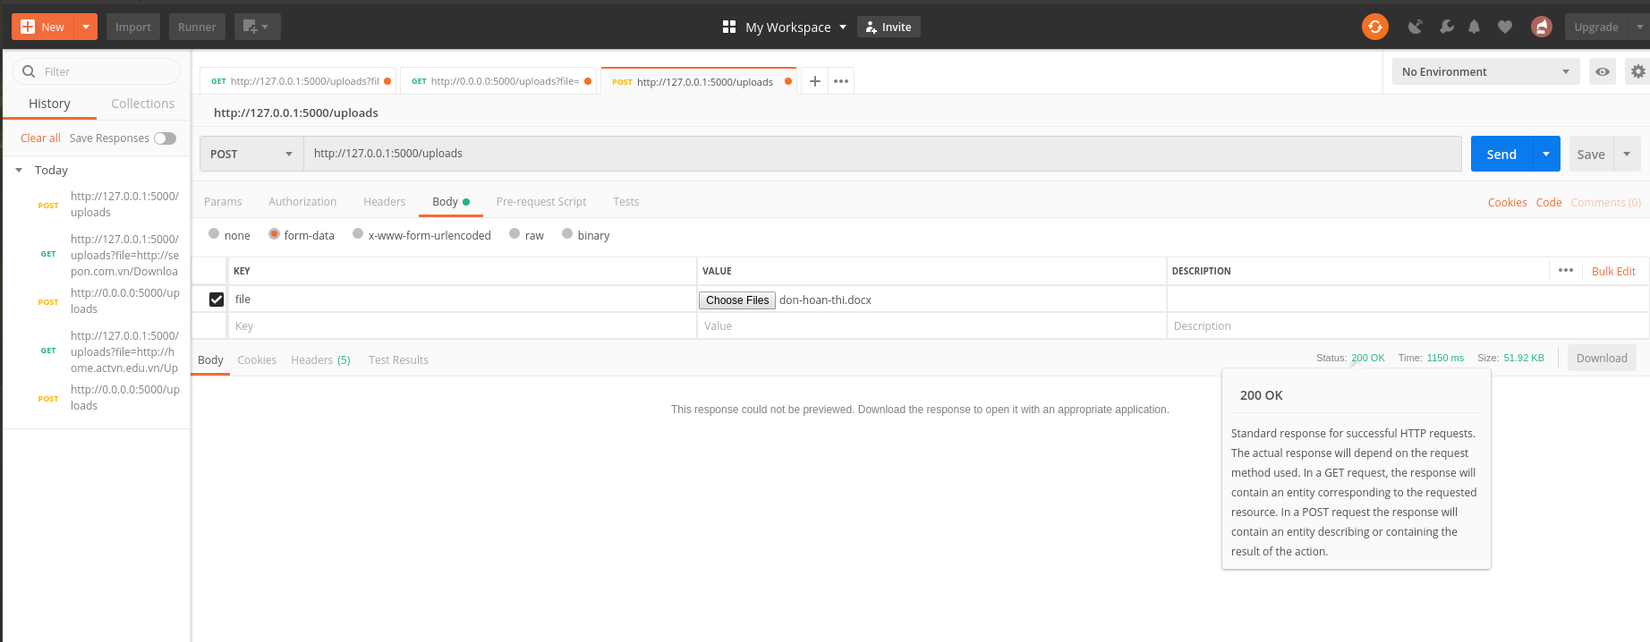Open the Authorization tab
1650x642 pixels.
pos(302,202)
